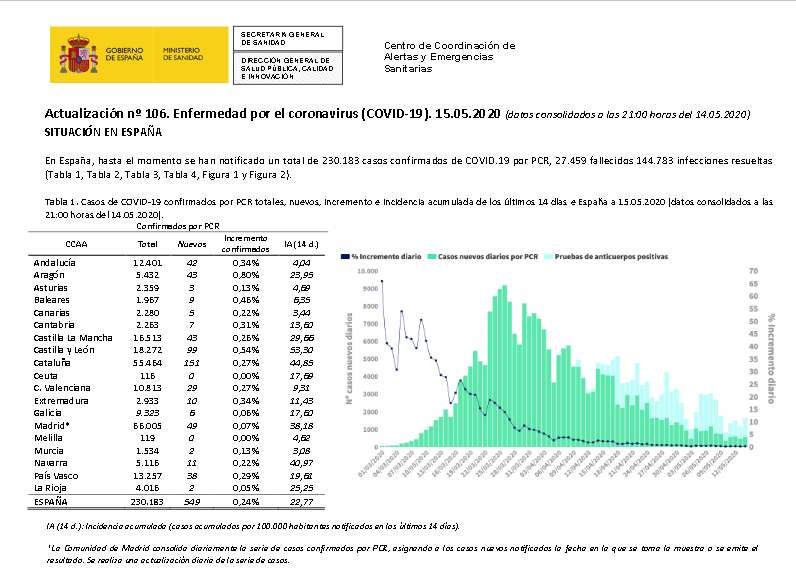Click the 'DIRECCIÓN GENERAL DE SALUD PÚBLICA' box
Image resolution: width=796 pixels, height=583 pixels.
coord(288,68)
